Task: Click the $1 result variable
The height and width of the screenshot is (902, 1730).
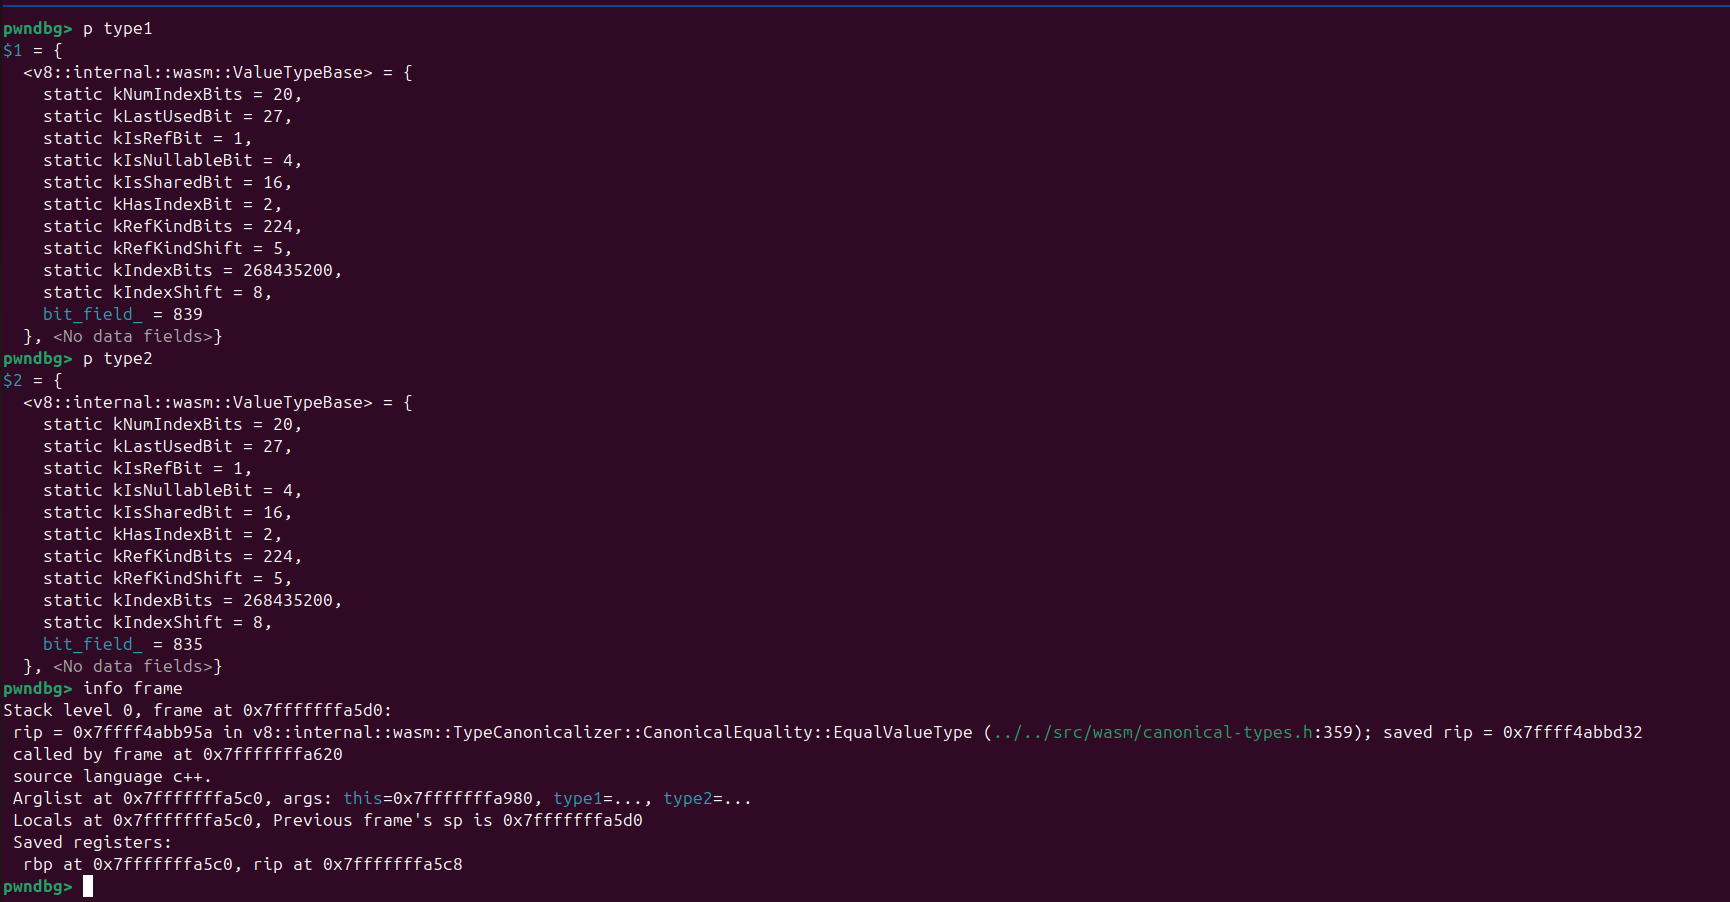Action: point(12,50)
